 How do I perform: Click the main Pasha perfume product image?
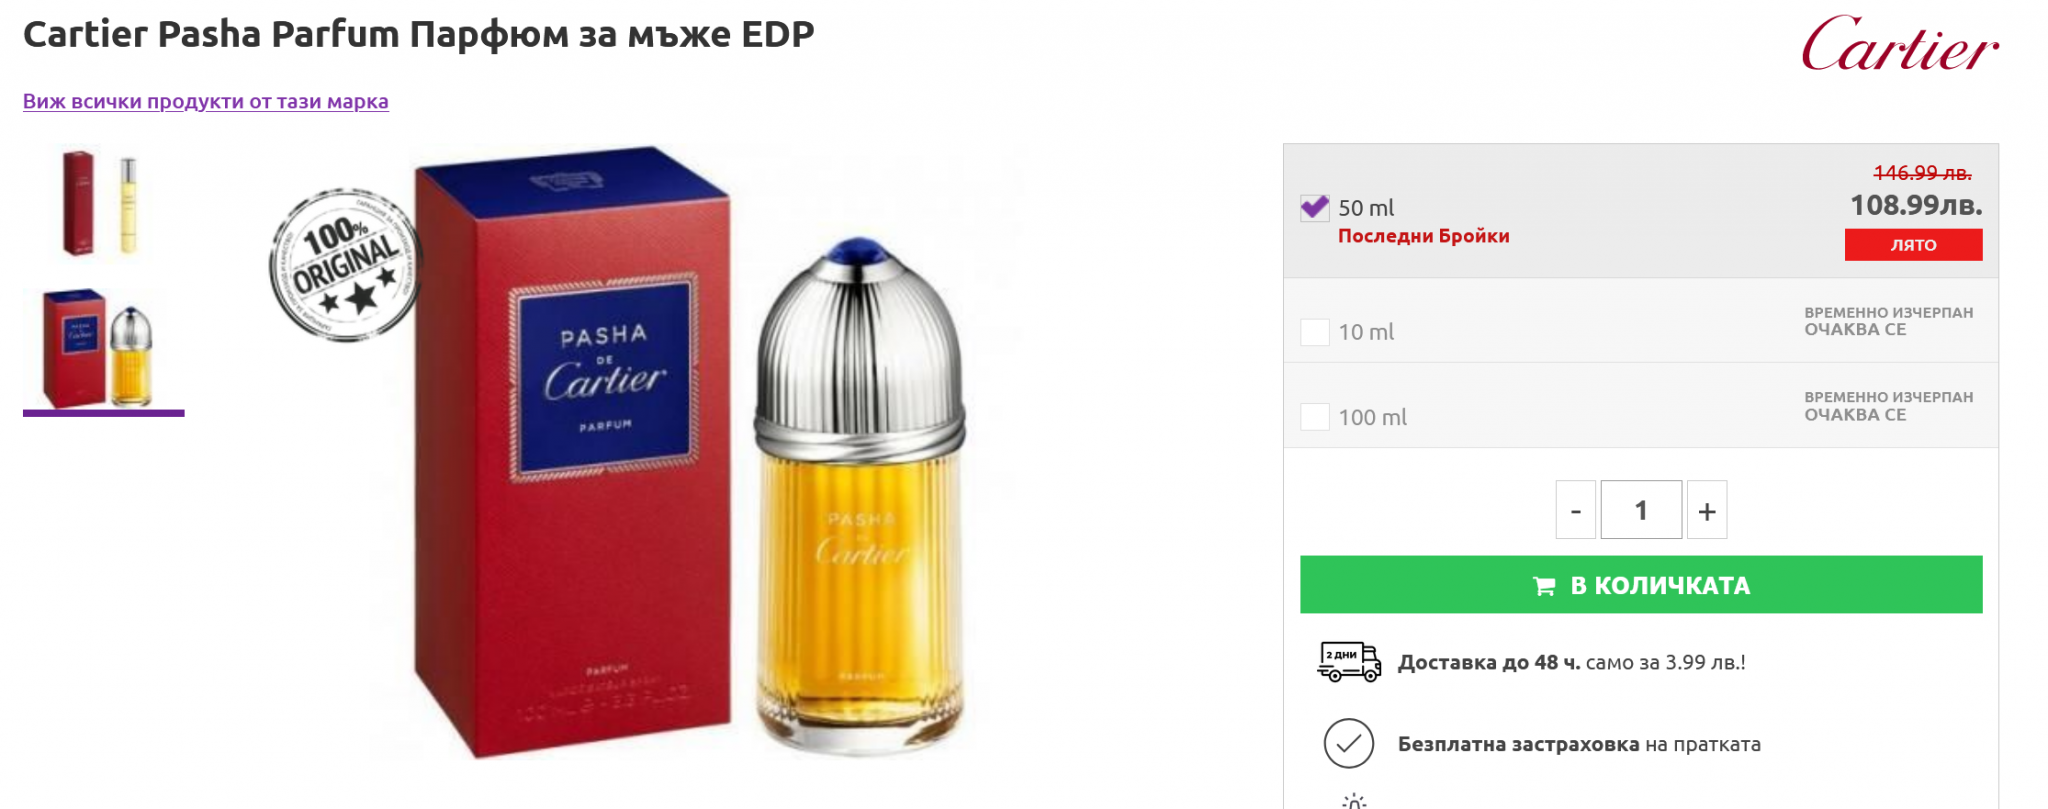[x=690, y=452]
